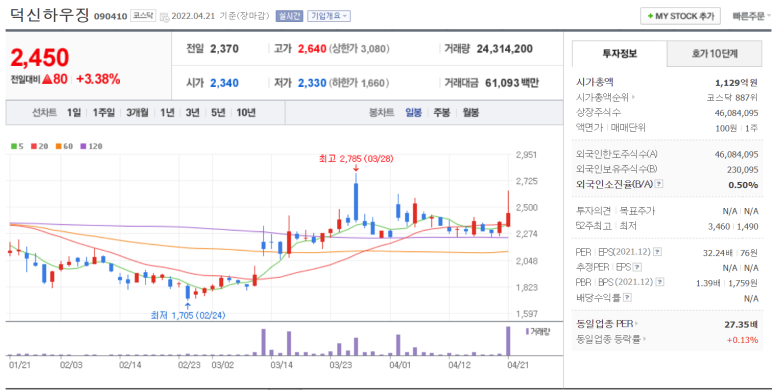Click the 최고 2,785 (03/28) chart marker
Screen dimensions: 773x390
click(x=356, y=159)
